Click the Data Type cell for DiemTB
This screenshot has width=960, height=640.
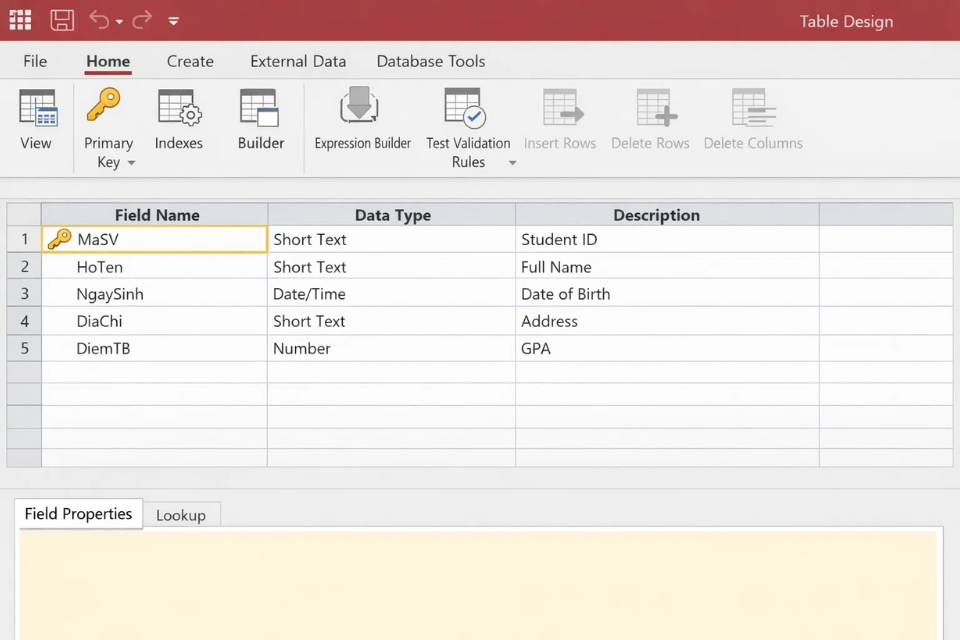coord(391,348)
